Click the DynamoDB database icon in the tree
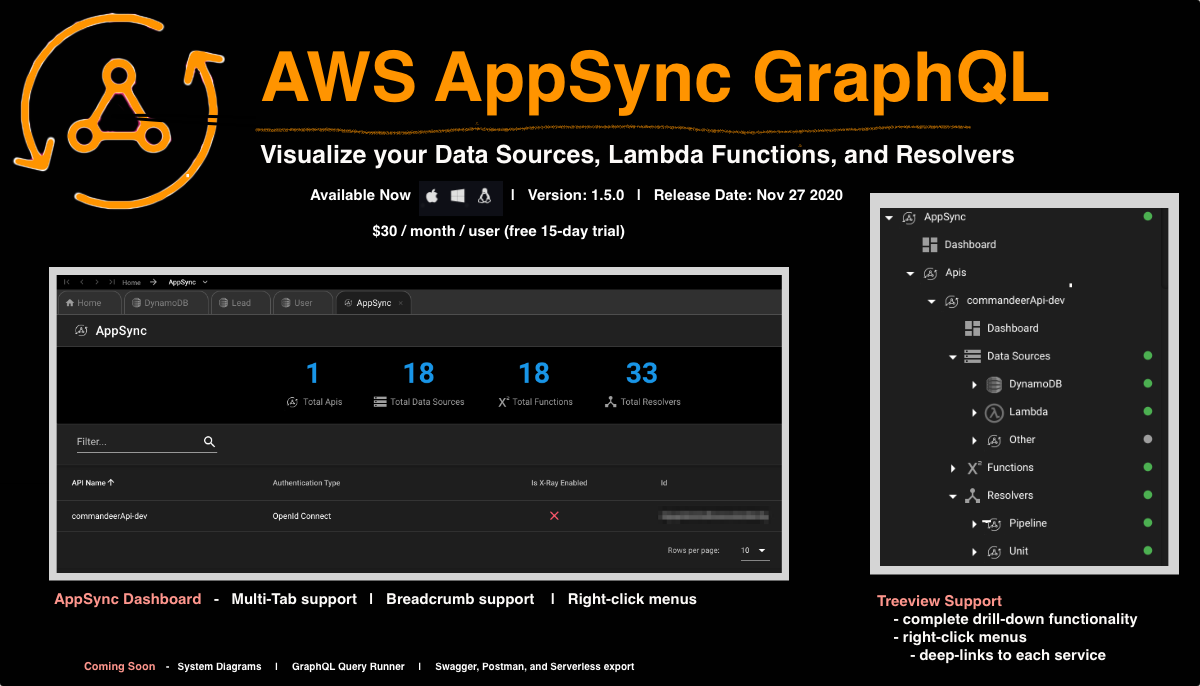Screen dimensions: 1200x686 click(994, 384)
